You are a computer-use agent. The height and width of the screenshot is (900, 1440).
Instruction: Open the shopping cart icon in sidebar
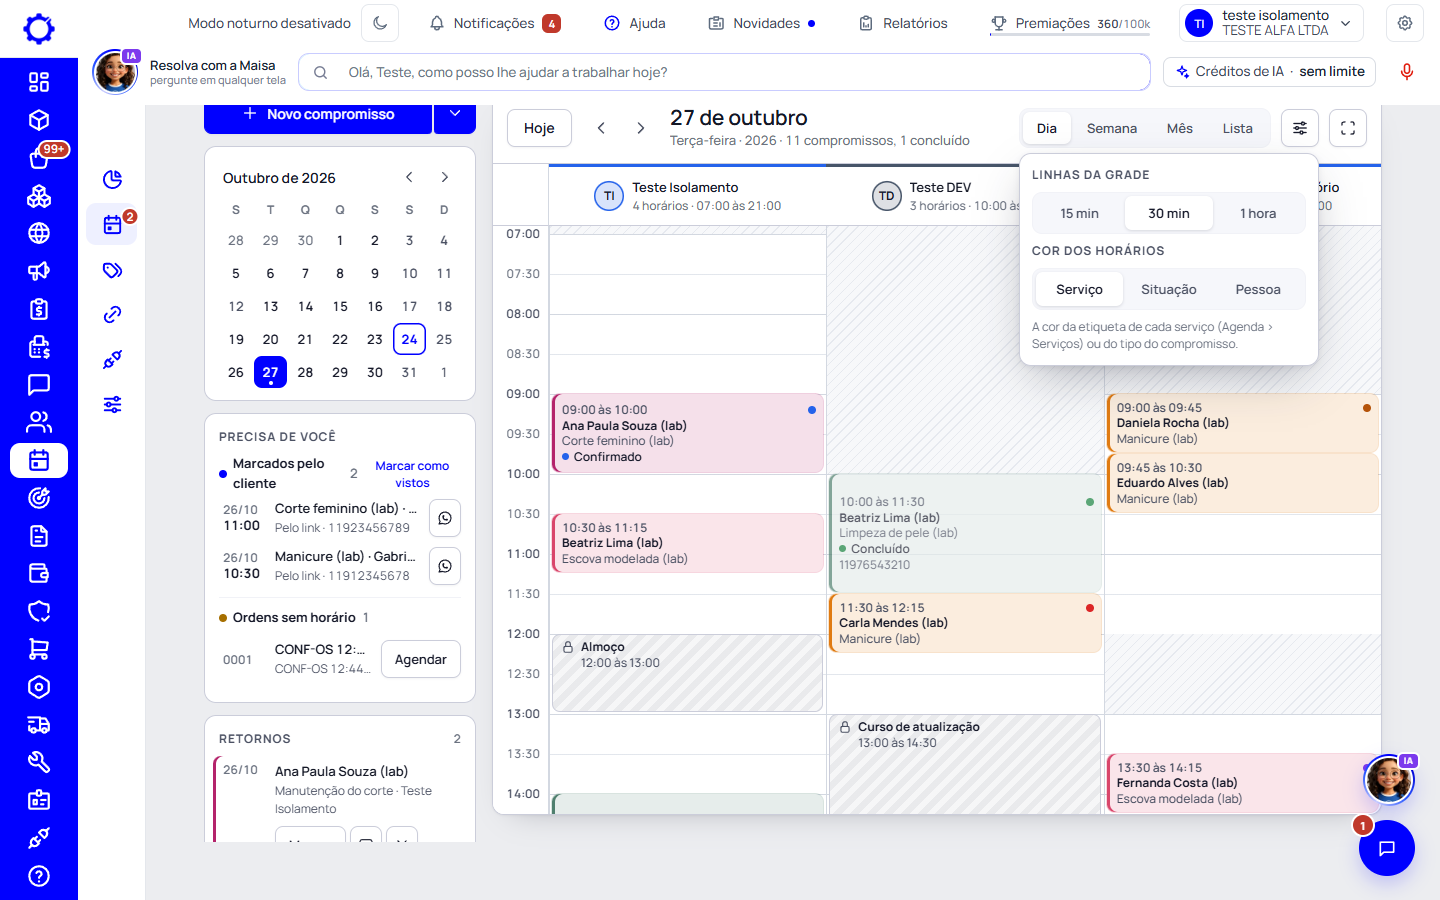pos(39,649)
